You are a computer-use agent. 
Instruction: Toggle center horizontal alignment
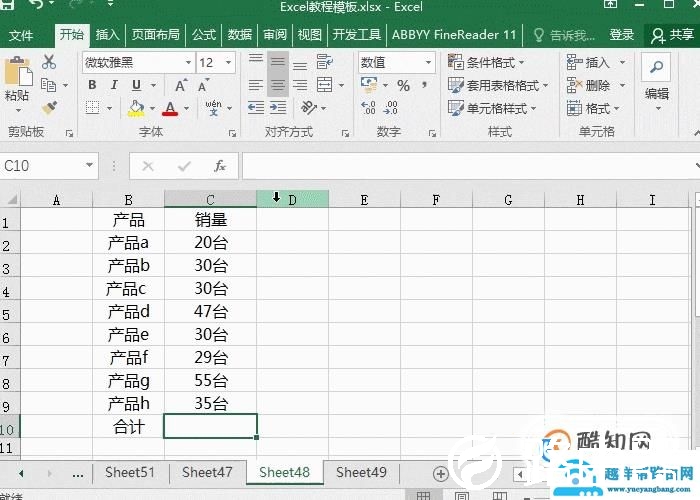point(277,86)
